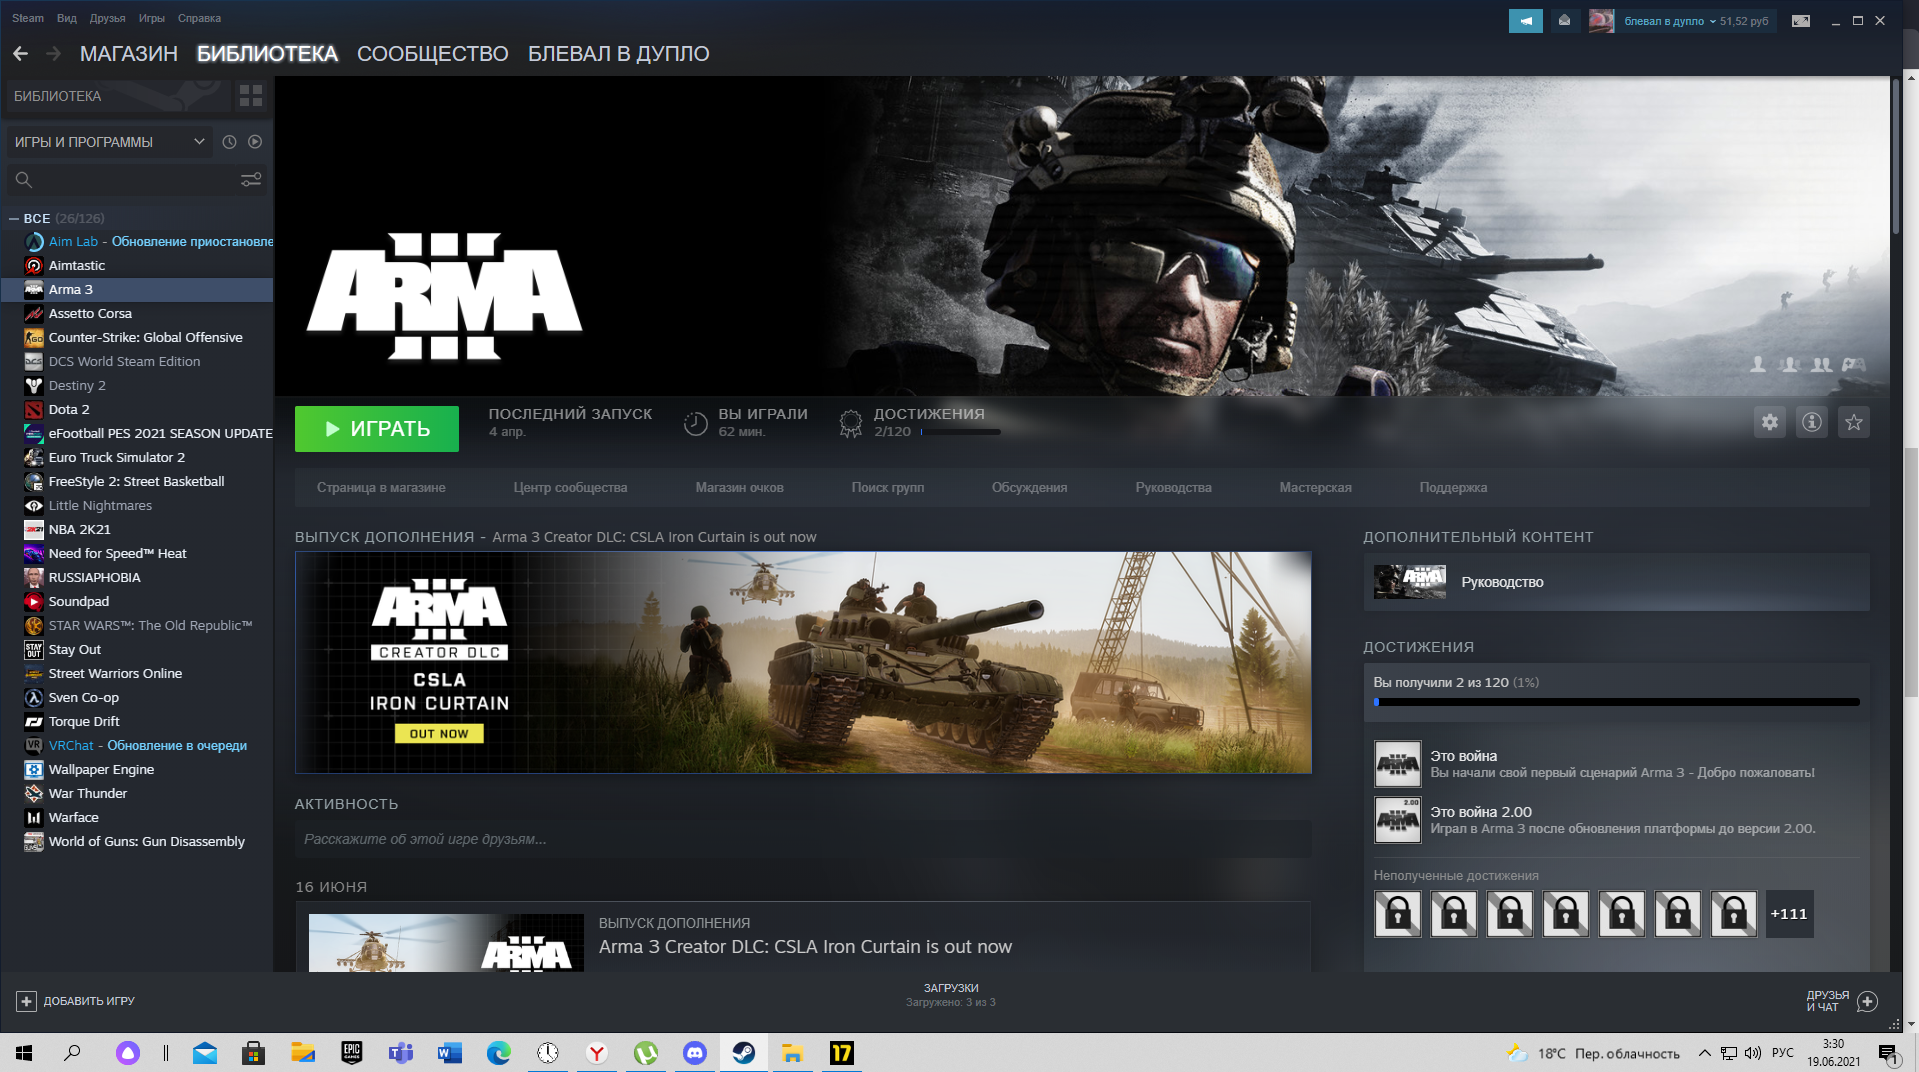Go to the СООБЩЕСТВО tab
The height and width of the screenshot is (1072, 1919).
[x=433, y=54]
